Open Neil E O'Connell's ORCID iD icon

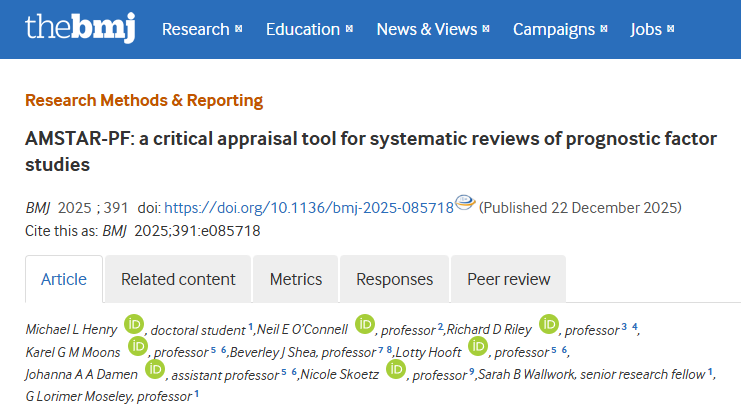[365, 324]
